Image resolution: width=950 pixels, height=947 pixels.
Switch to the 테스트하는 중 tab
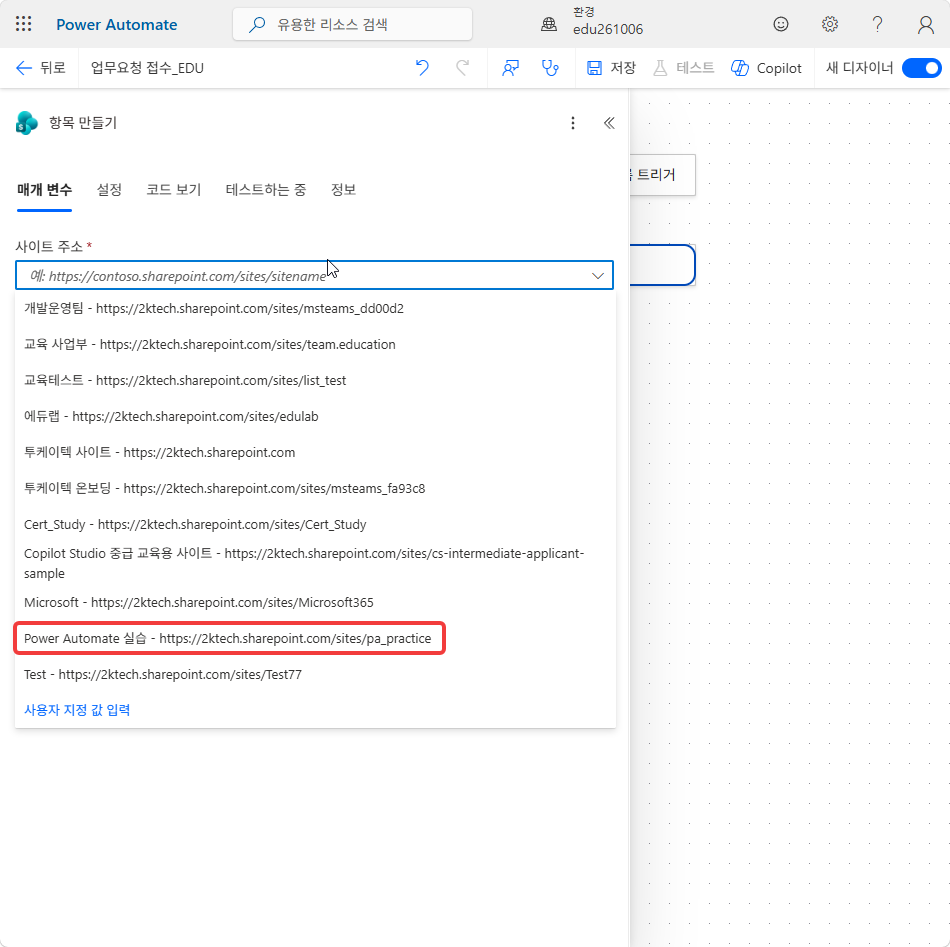pyautogui.click(x=265, y=190)
